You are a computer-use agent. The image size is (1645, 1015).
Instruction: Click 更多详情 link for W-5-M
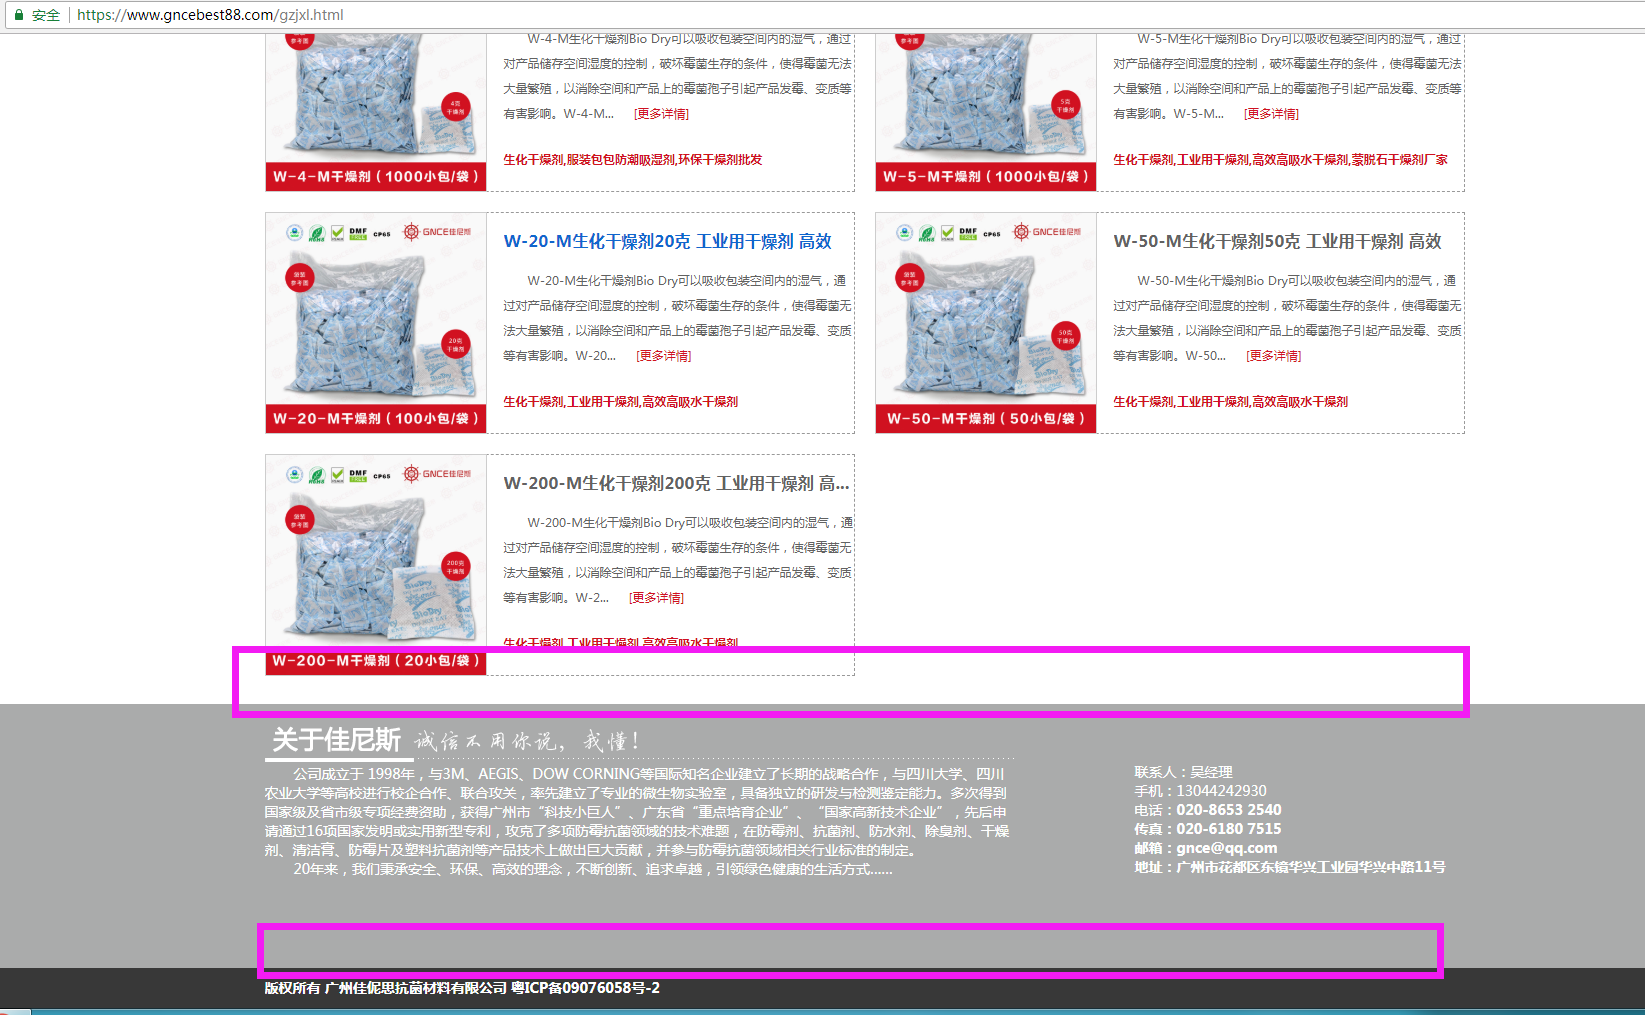click(1271, 114)
